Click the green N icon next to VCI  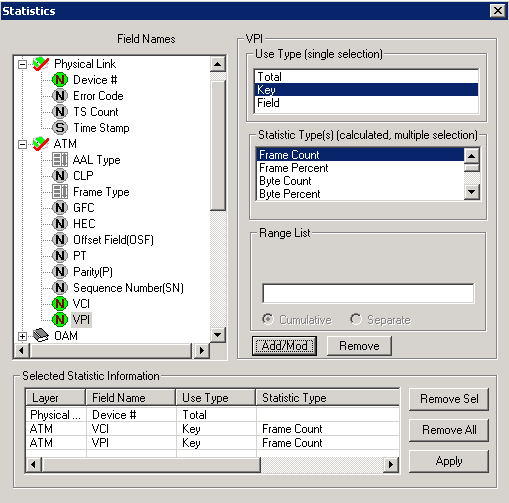[60, 304]
